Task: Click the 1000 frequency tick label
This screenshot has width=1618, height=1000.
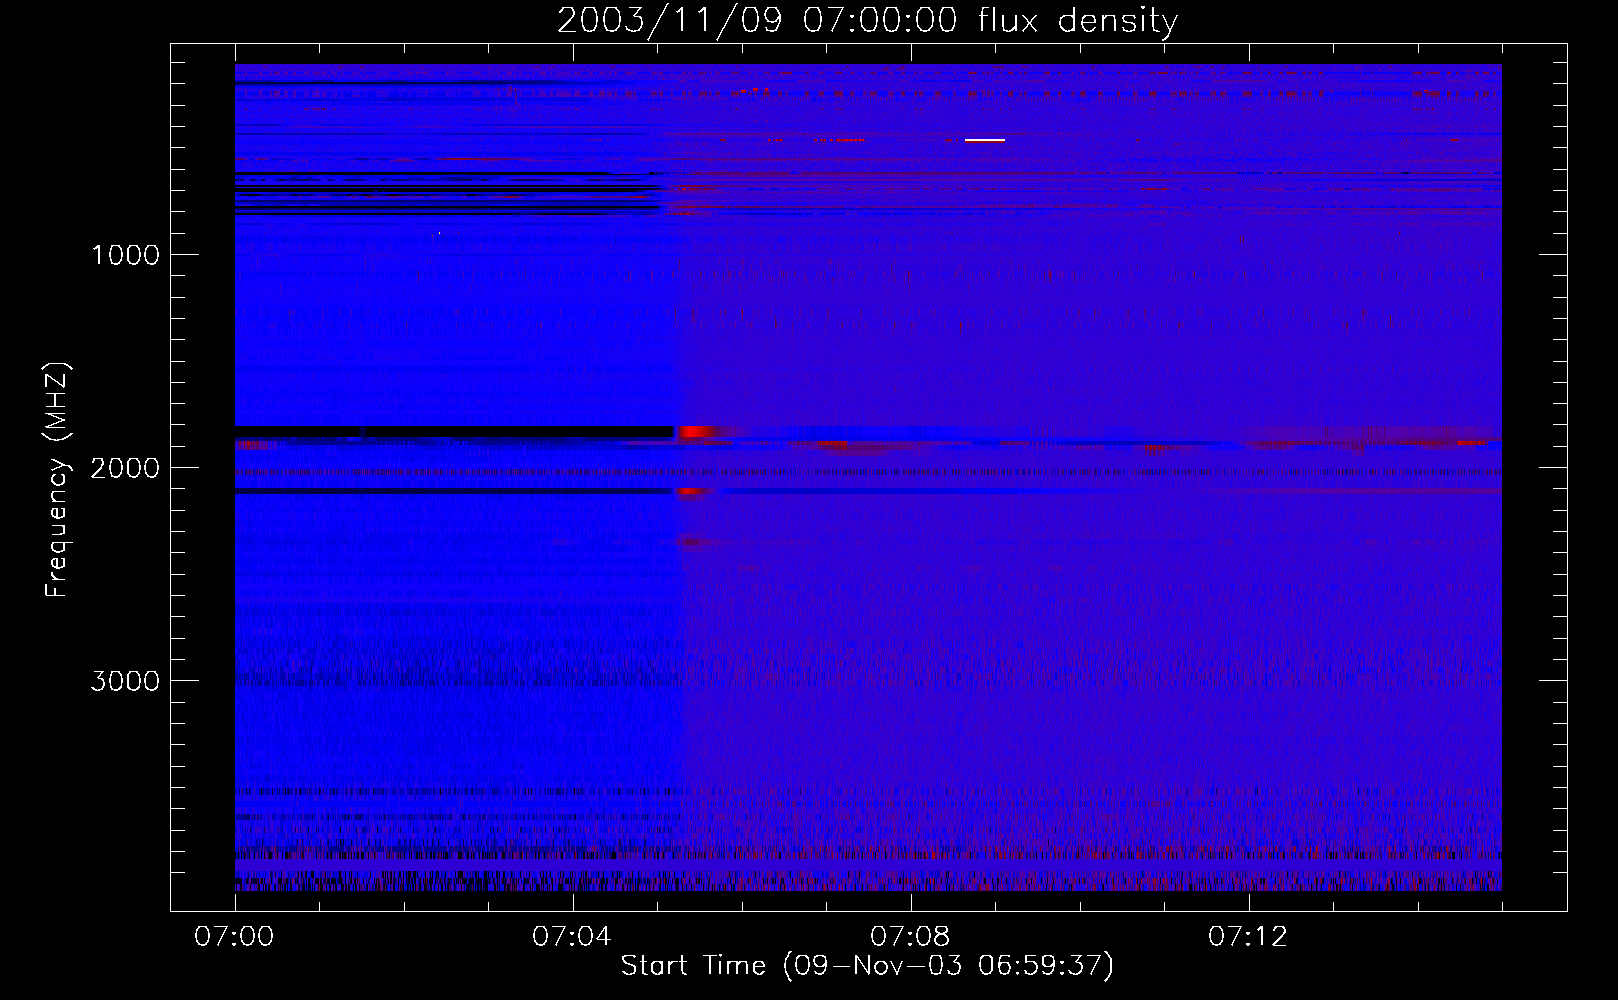Action: click(x=125, y=255)
